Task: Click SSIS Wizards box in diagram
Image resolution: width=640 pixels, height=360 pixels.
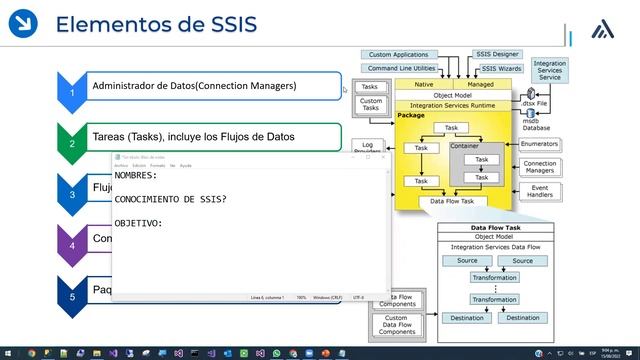Action: (501, 69)
